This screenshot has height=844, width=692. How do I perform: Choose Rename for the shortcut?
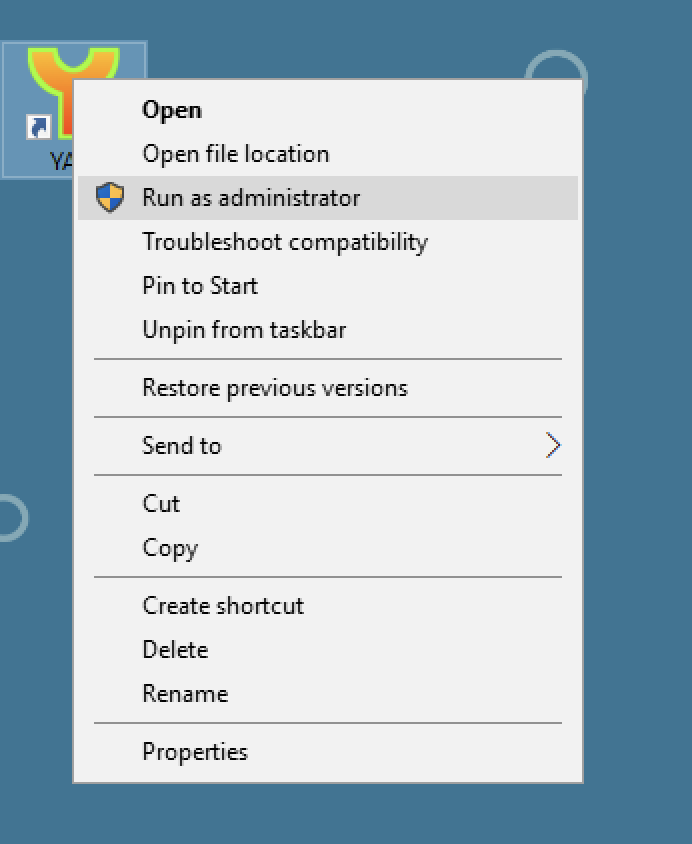pyautogui.click(x=185, y=694)
